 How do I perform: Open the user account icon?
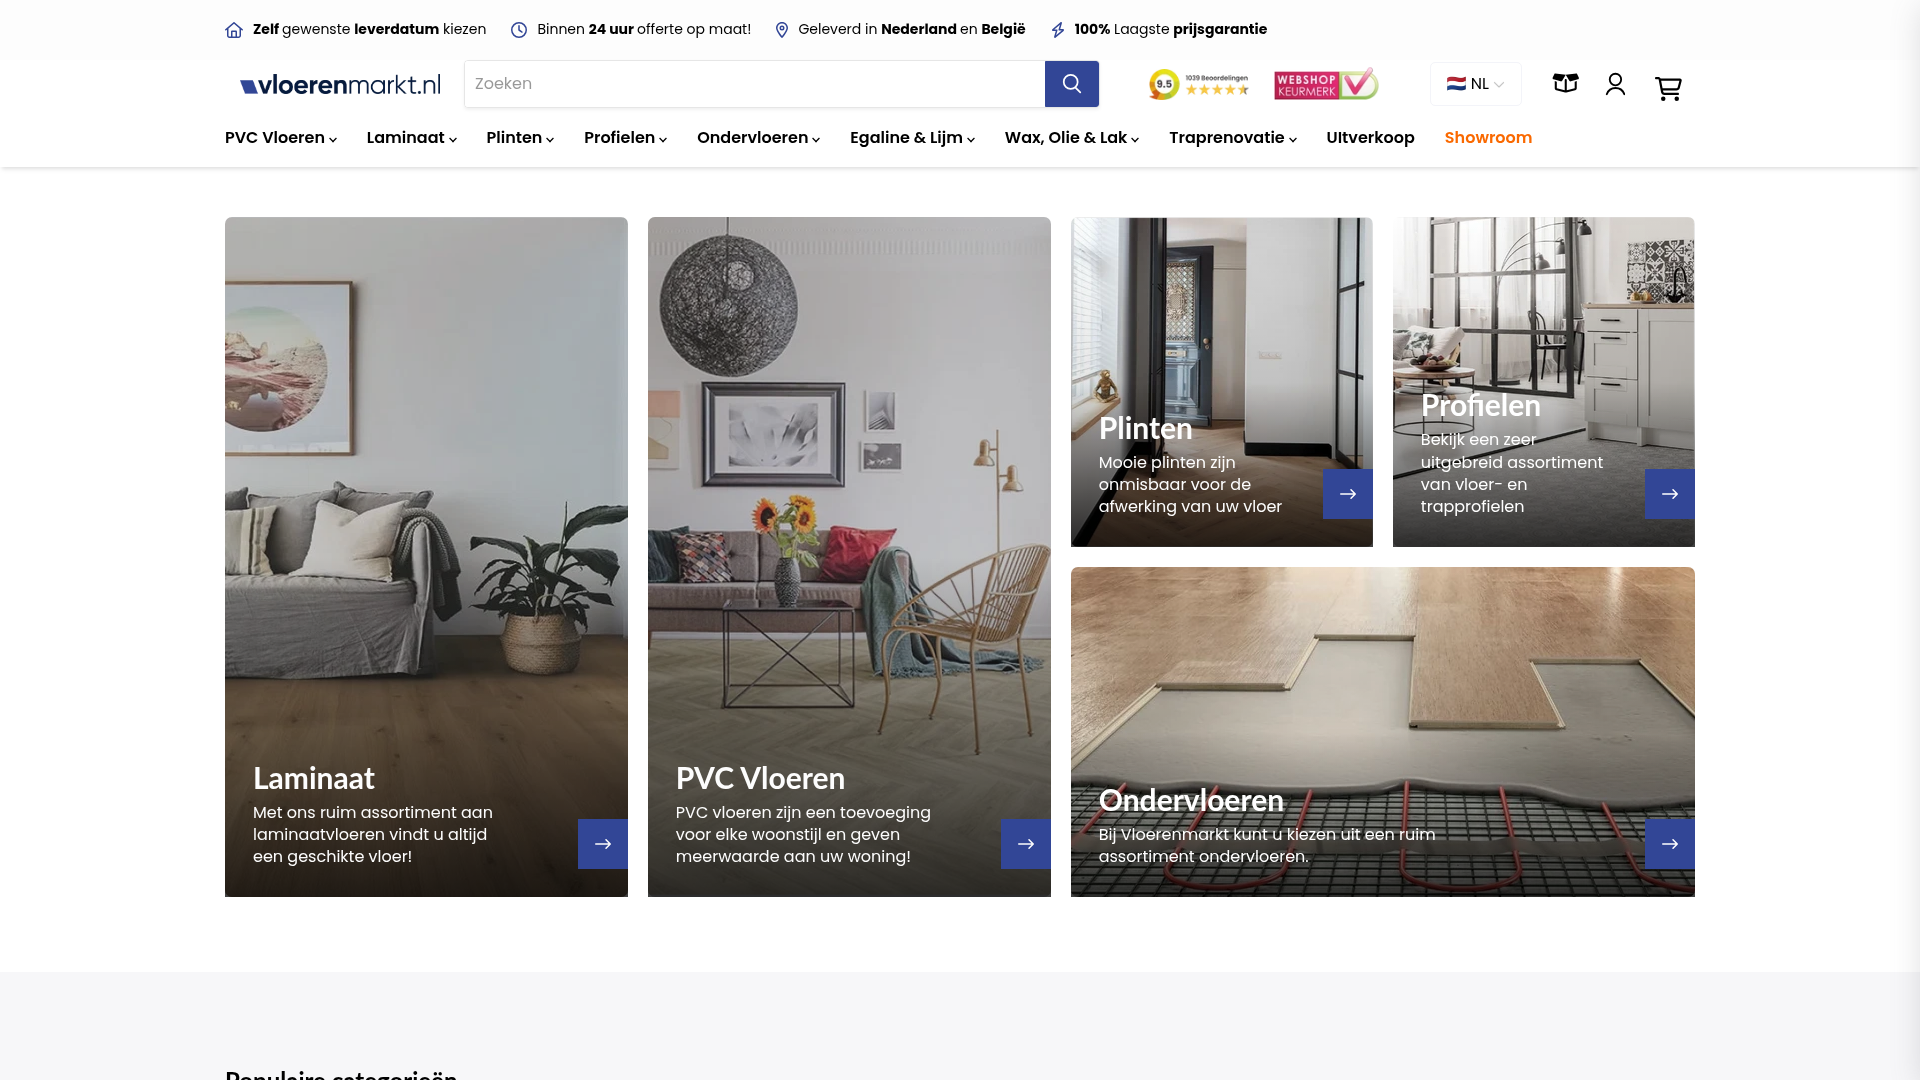[1615, 84]
